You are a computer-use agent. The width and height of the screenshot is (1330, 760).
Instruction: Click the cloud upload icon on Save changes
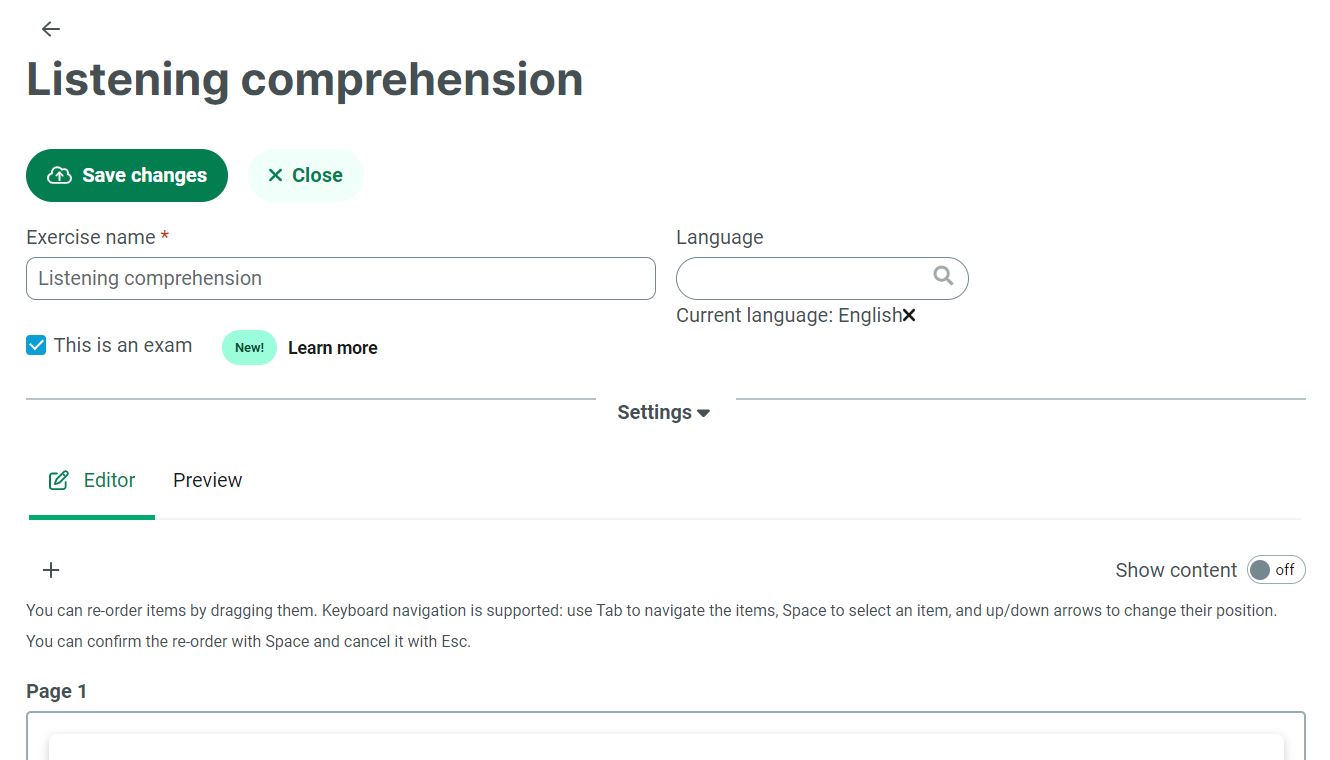click(60, 176)
